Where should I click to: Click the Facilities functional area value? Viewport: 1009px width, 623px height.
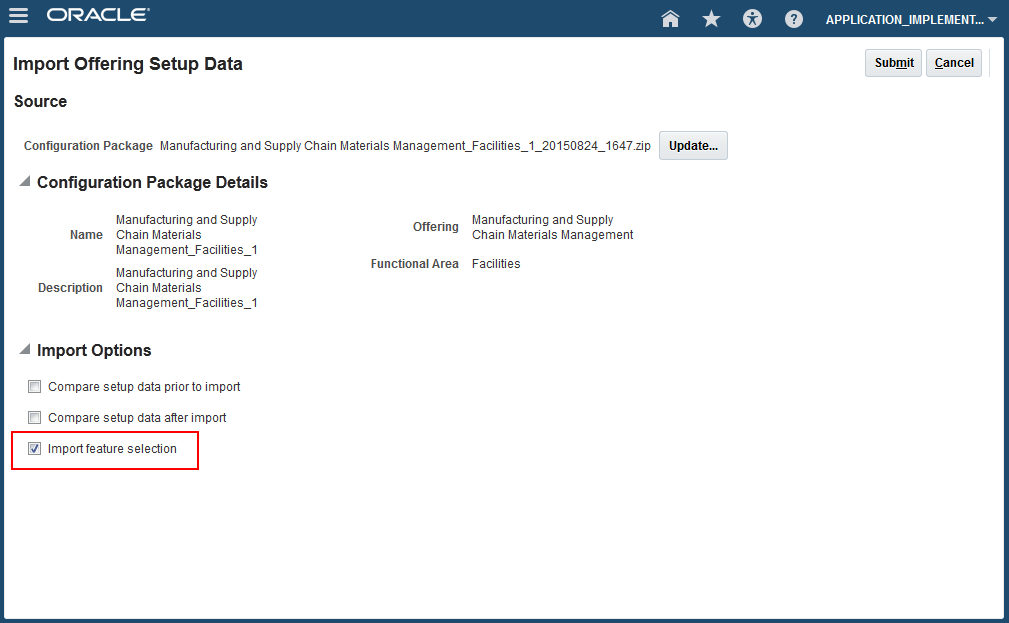[495, 264]
